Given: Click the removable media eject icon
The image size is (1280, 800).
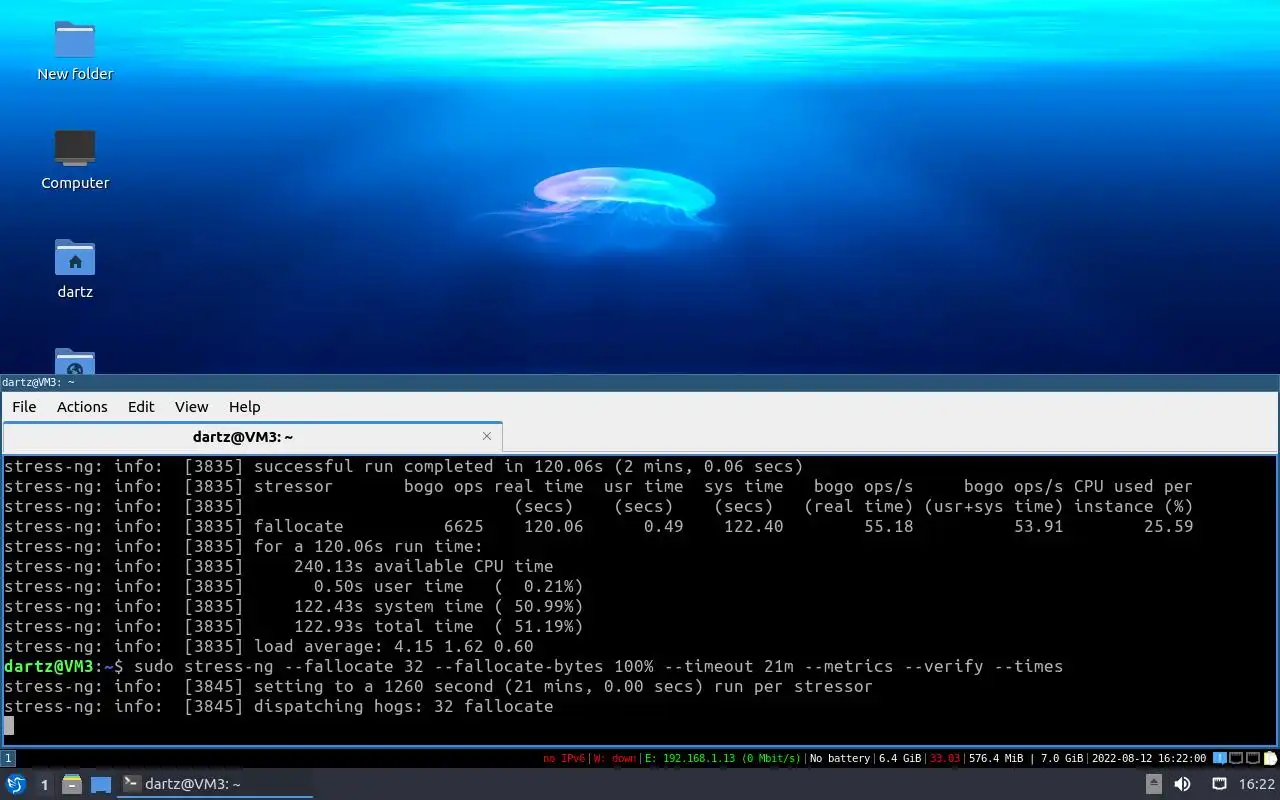Looking at the screenshot, I should 1153,784.
